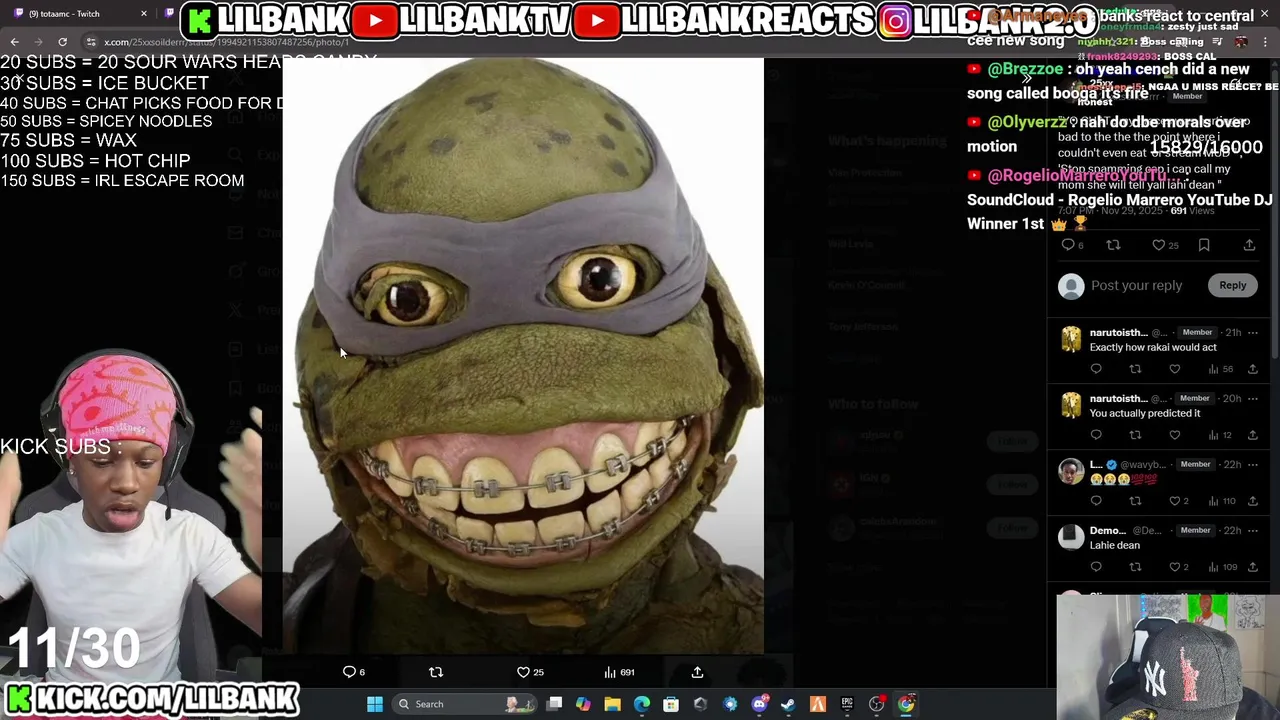1280x720 pixels.
Task: Open more options on @wavyb reply
Action: pyautogui.click(x=1253, y=465)
